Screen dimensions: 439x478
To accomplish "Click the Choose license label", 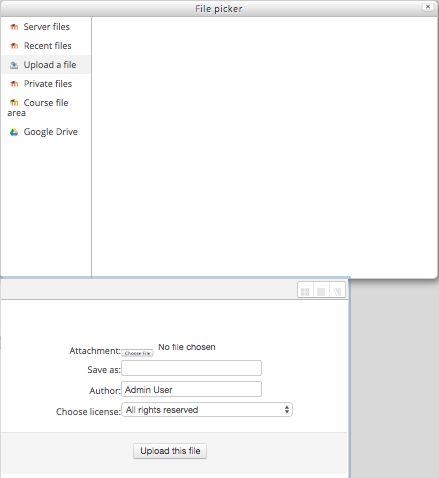I will [88, 412].
